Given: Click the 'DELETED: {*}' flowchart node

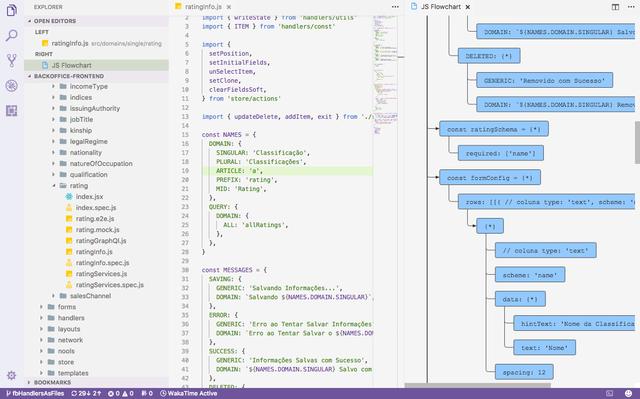Looking at the screenshot, I should [489, 56].
